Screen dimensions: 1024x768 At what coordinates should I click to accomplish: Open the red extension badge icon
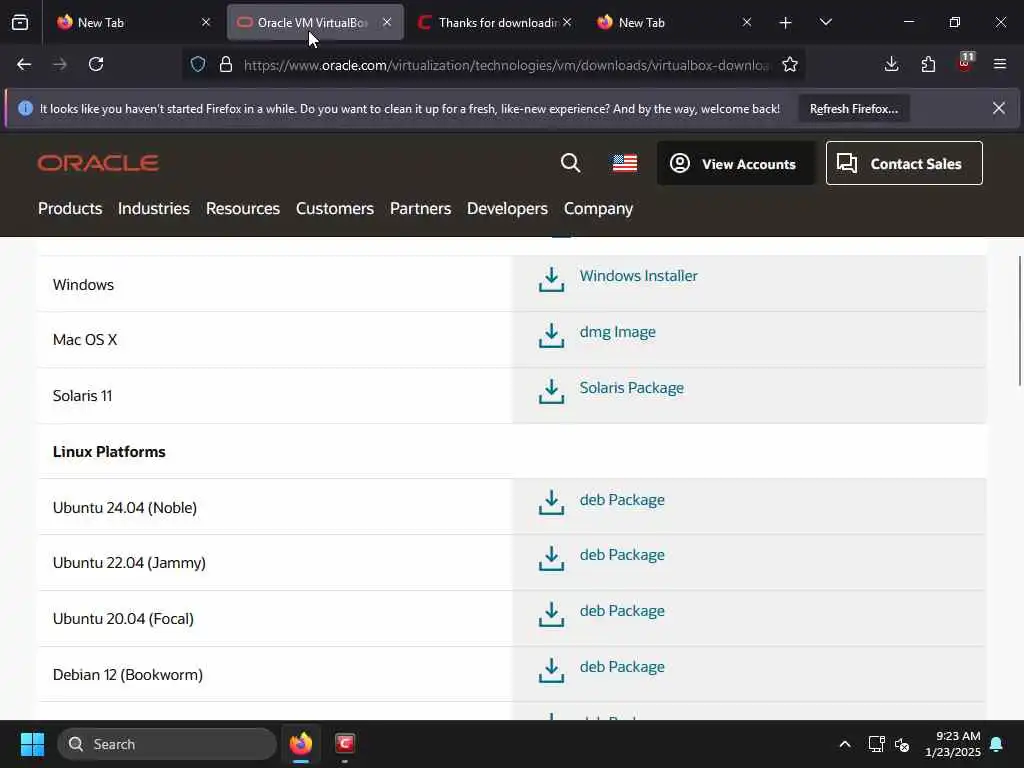965,63
